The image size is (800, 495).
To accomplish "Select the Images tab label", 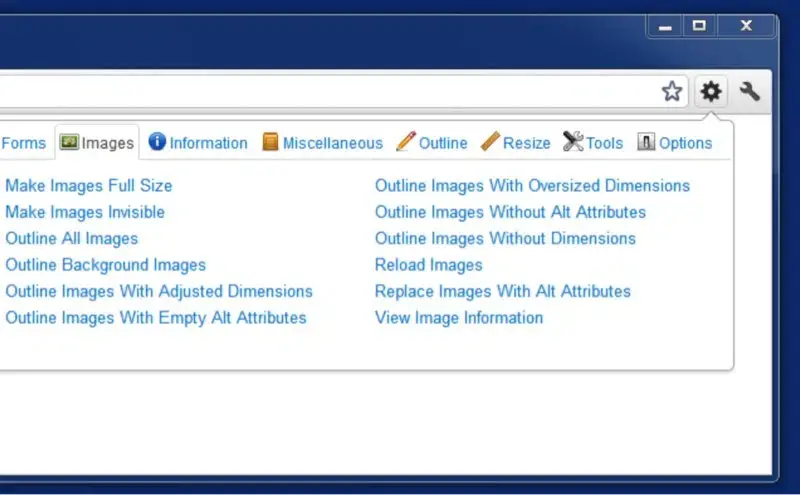I will 108,143.
